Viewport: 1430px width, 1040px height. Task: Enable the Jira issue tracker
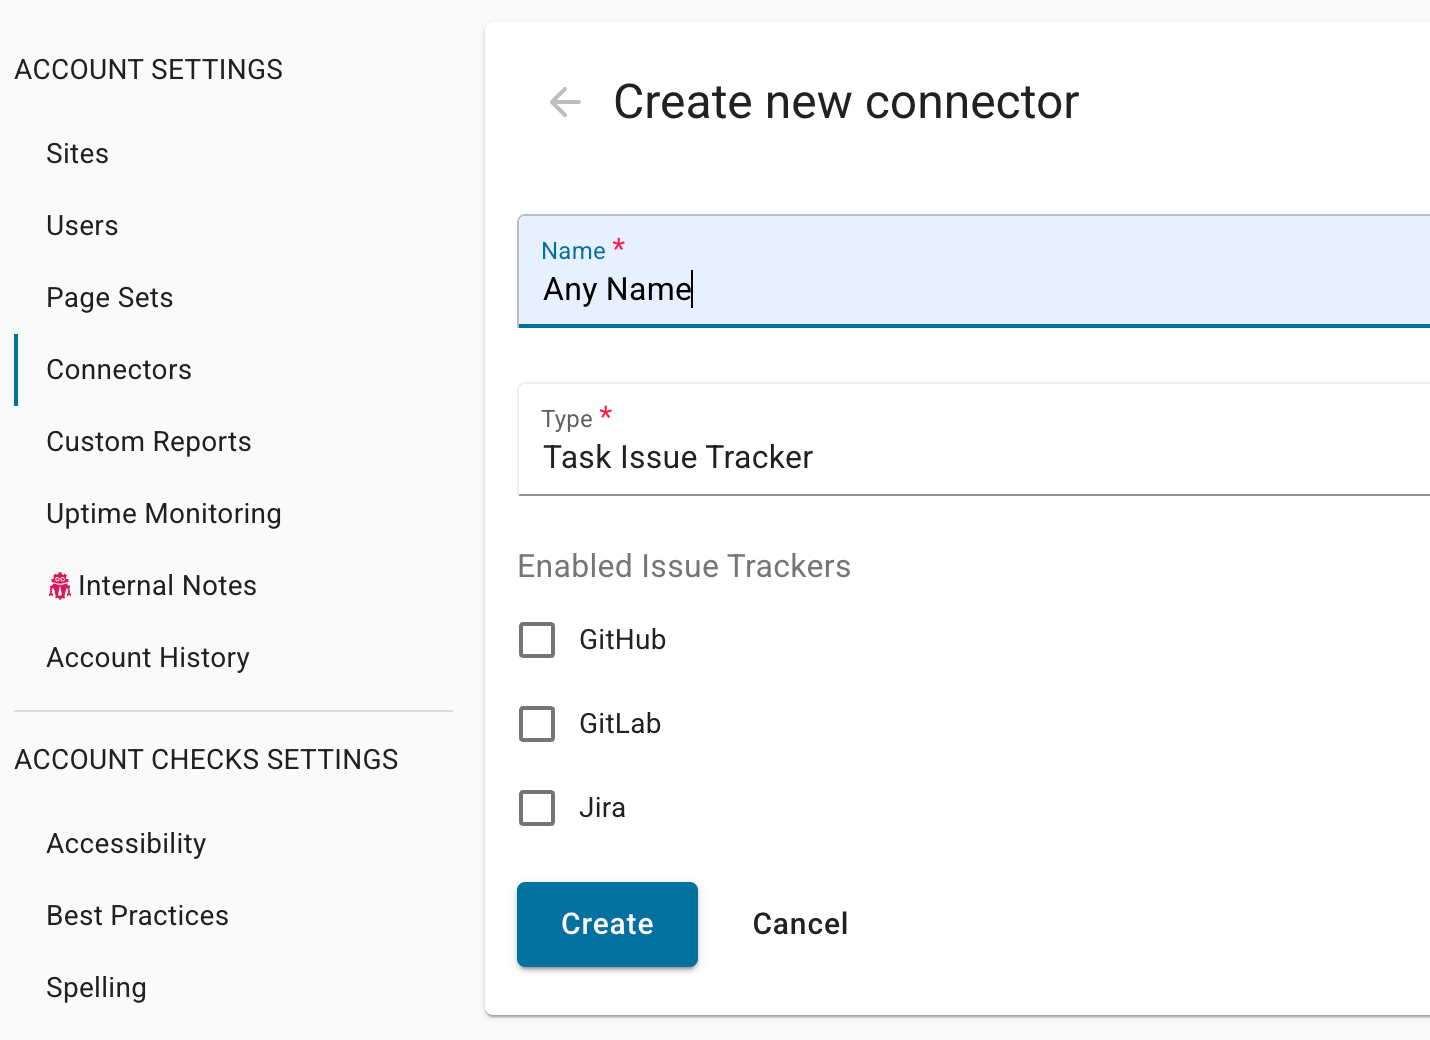tap(537, 807)
